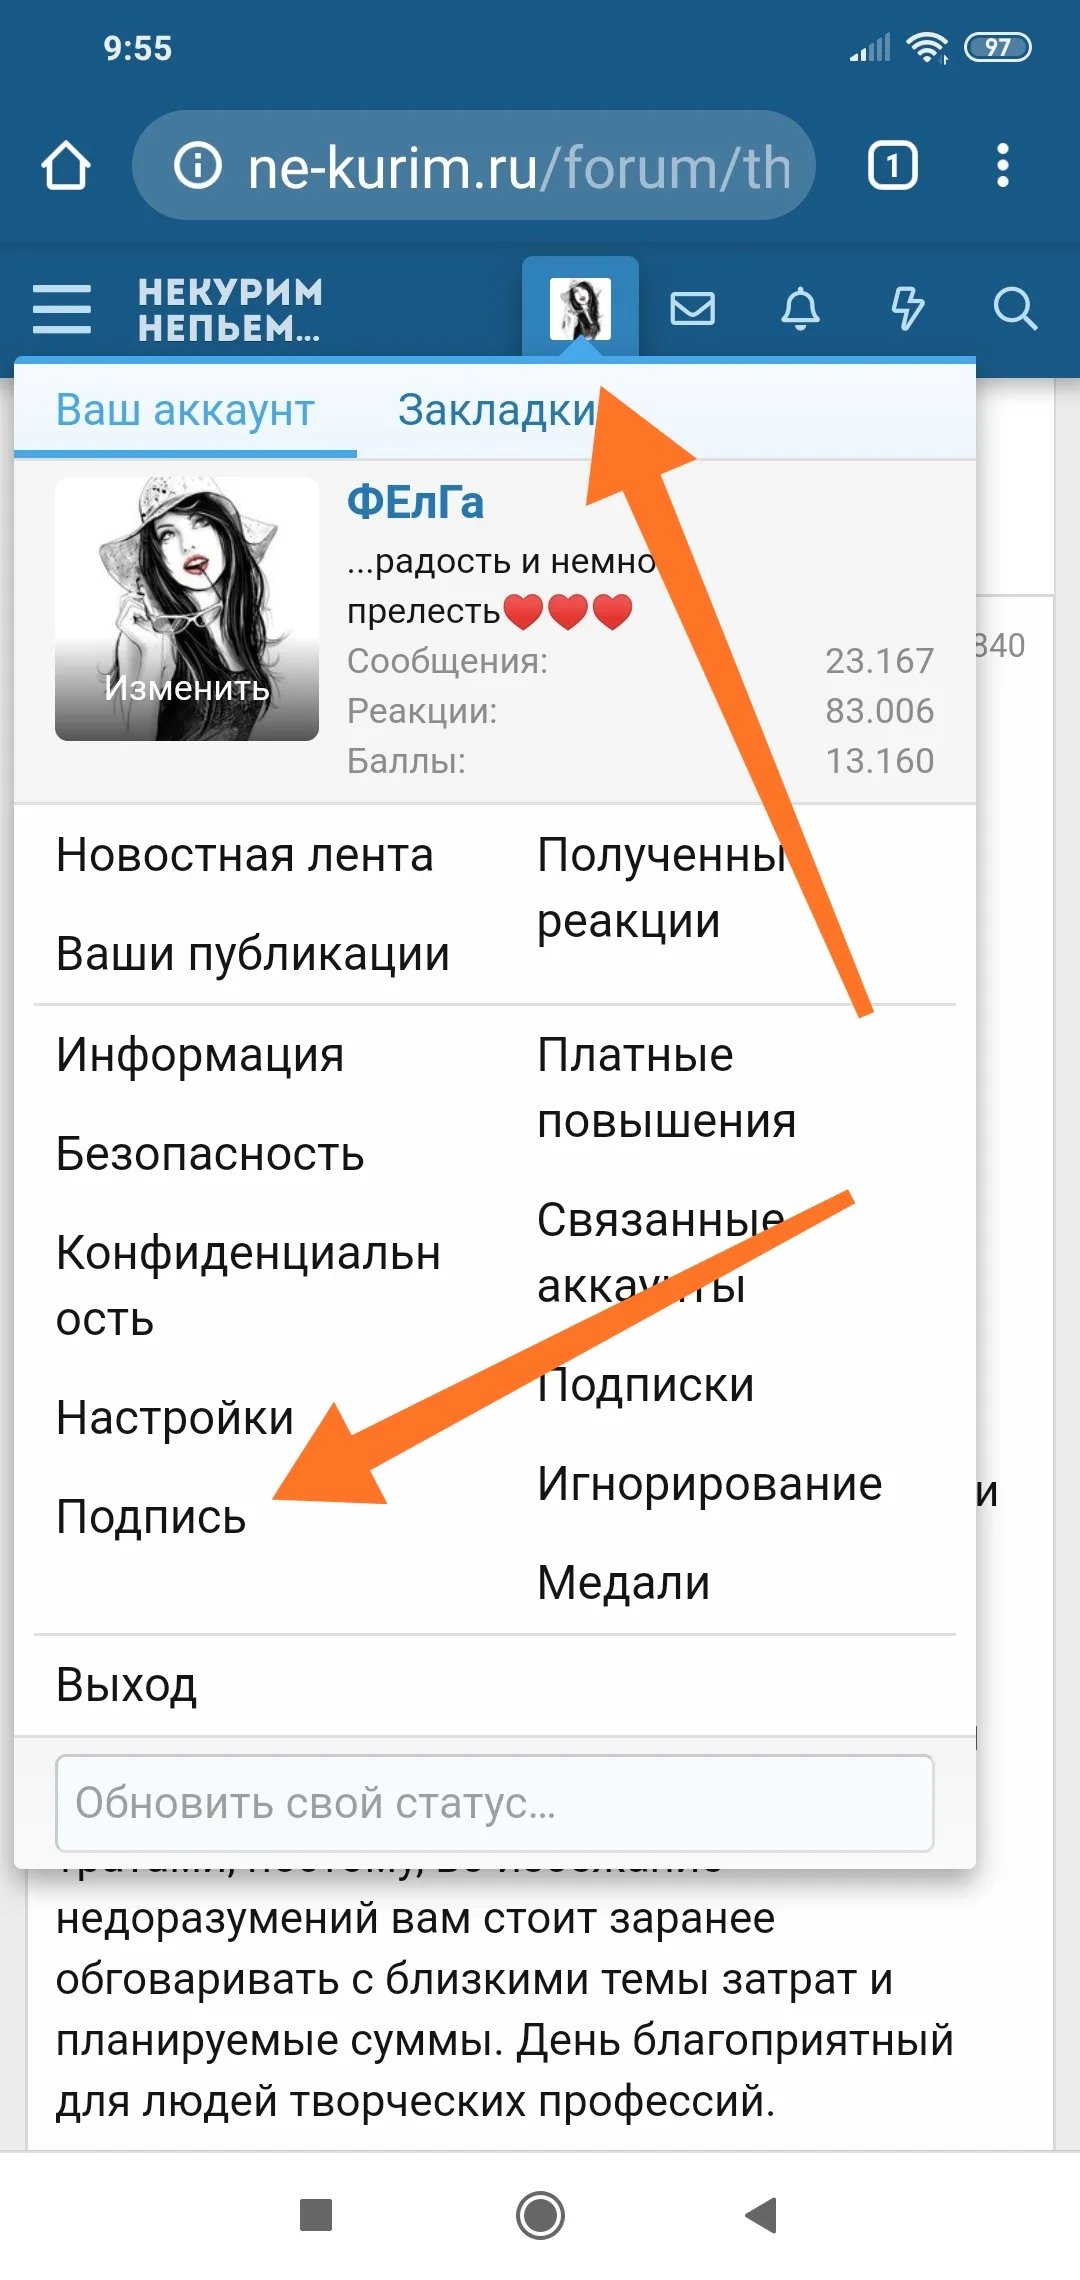Viewport: 1080px width, 2280px height.
Task: Open the Подпись settings link
Action: pos(151,1517)
